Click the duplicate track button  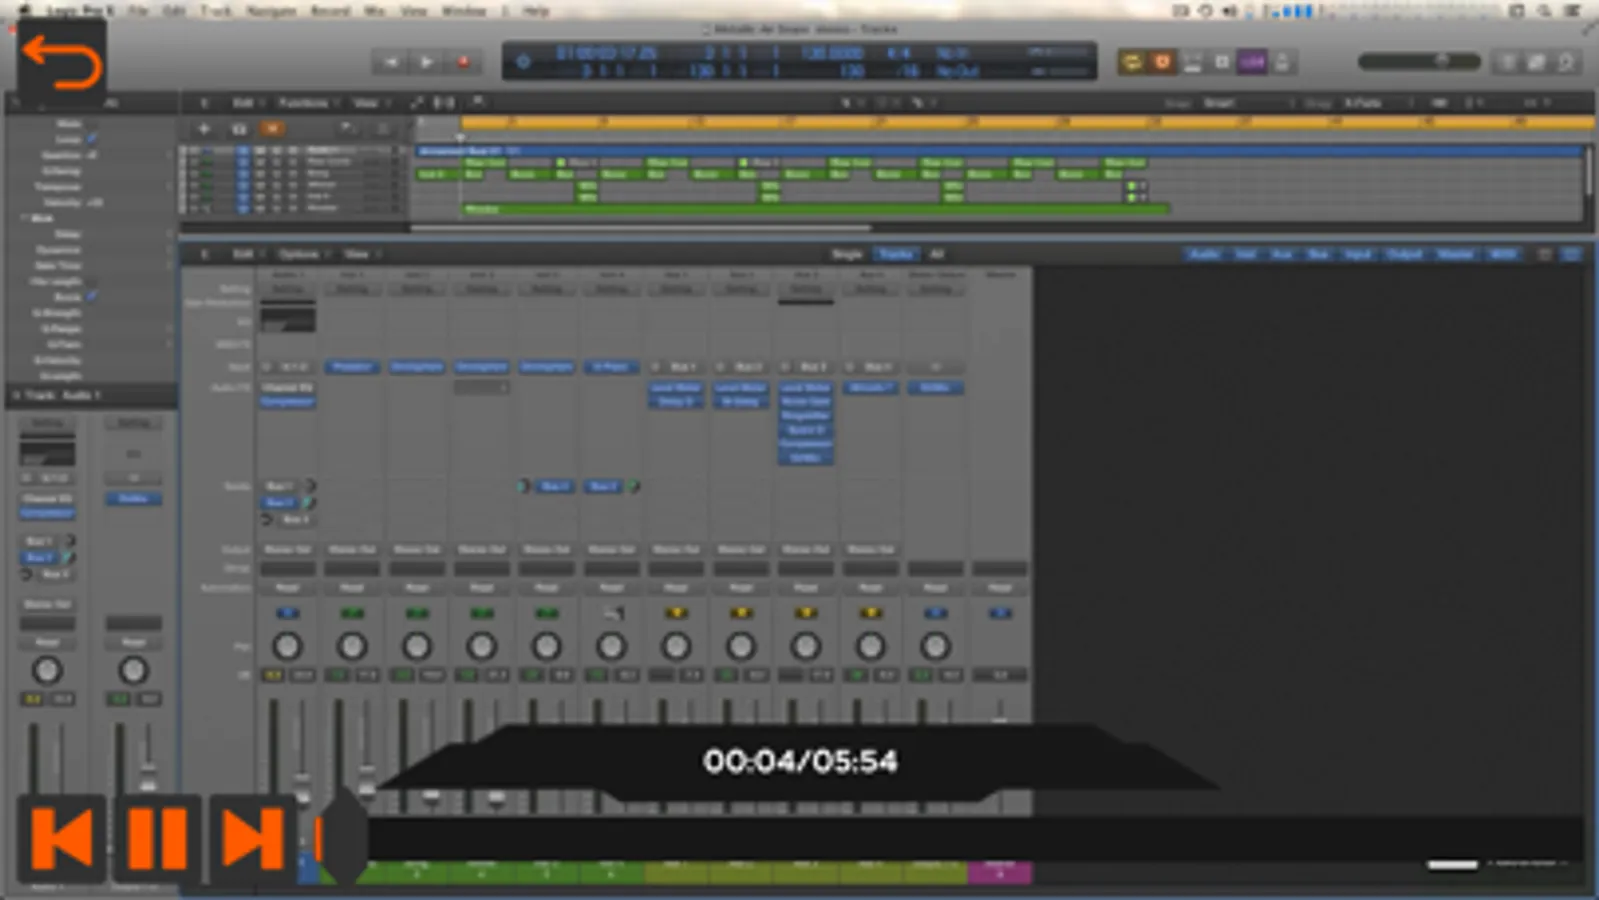[238, 129]
